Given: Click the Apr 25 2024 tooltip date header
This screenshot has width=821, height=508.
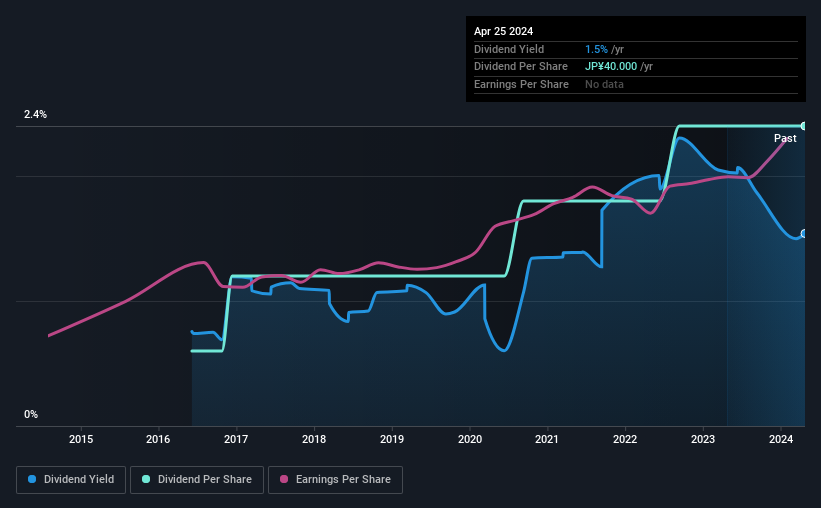Looking at the screenshot, I should 503,31.
